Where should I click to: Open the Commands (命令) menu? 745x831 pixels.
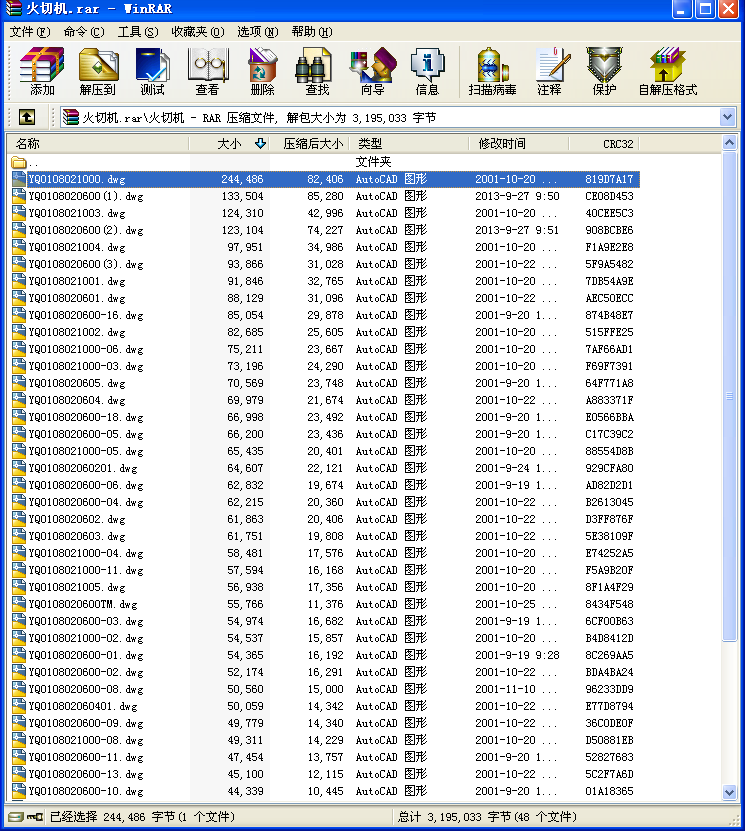pos(84,32)
